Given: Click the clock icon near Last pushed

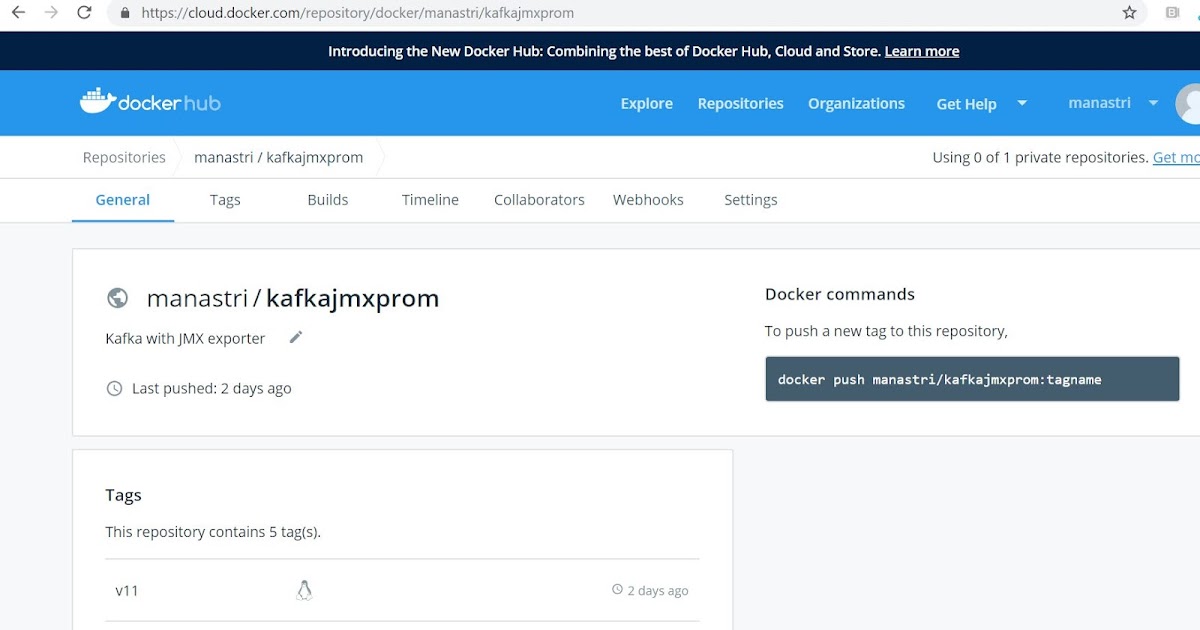Looking at the screenshot, I should tap(113, 388).
